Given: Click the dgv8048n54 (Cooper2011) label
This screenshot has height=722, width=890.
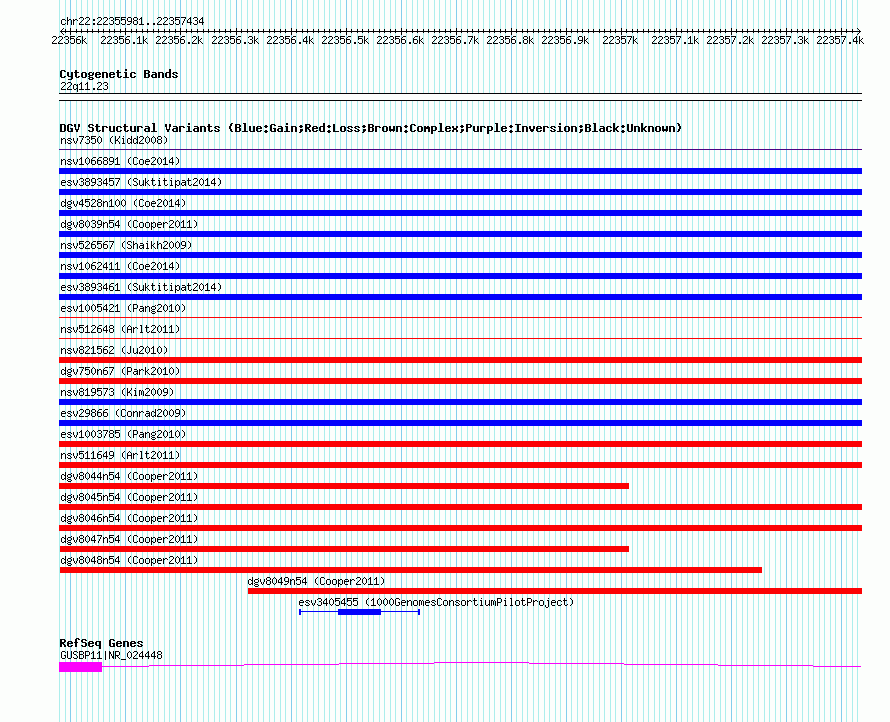Looking at the screenshot, I should (129, 560).
